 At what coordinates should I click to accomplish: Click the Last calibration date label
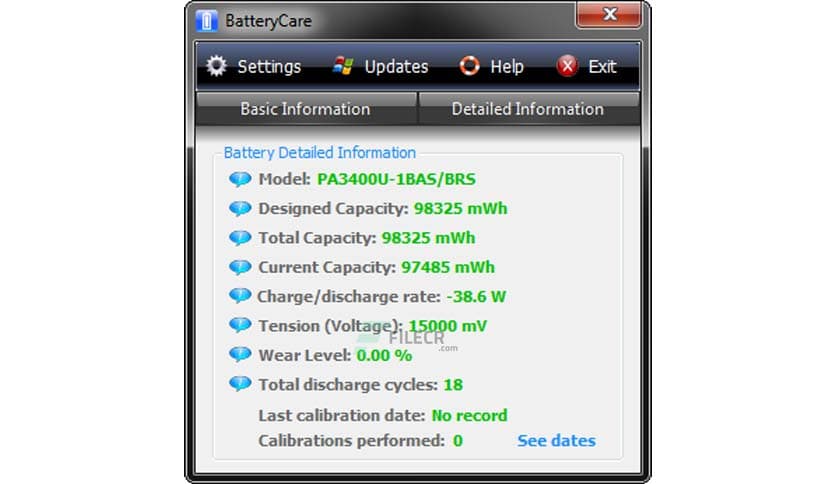(342, 415)
